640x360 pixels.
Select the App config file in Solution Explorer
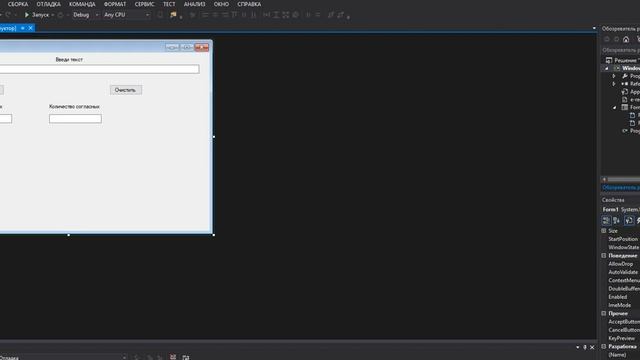[x=631, y=92]
